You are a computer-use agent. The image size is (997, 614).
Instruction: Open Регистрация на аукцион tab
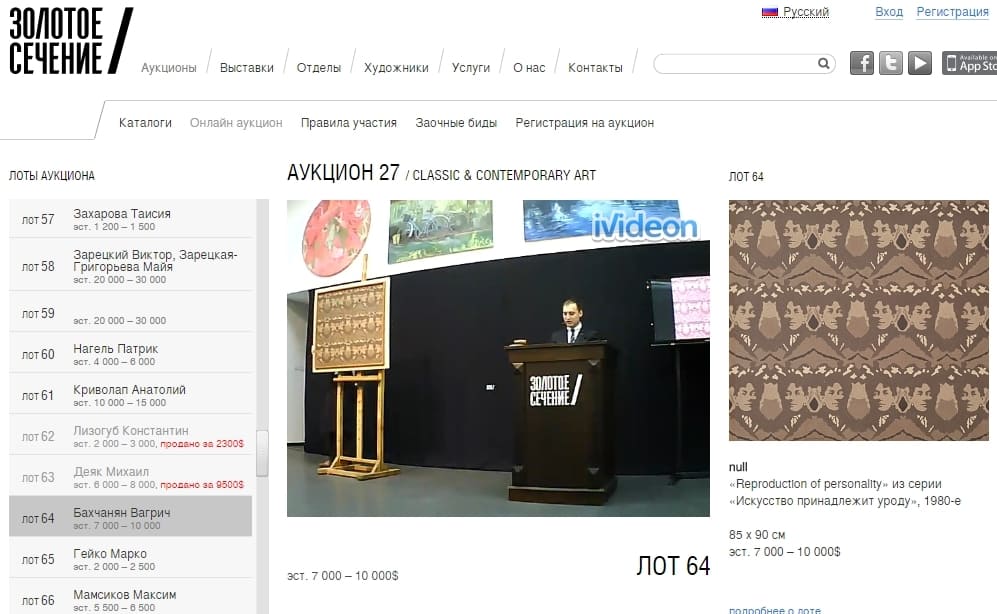[x=584, y=123]
